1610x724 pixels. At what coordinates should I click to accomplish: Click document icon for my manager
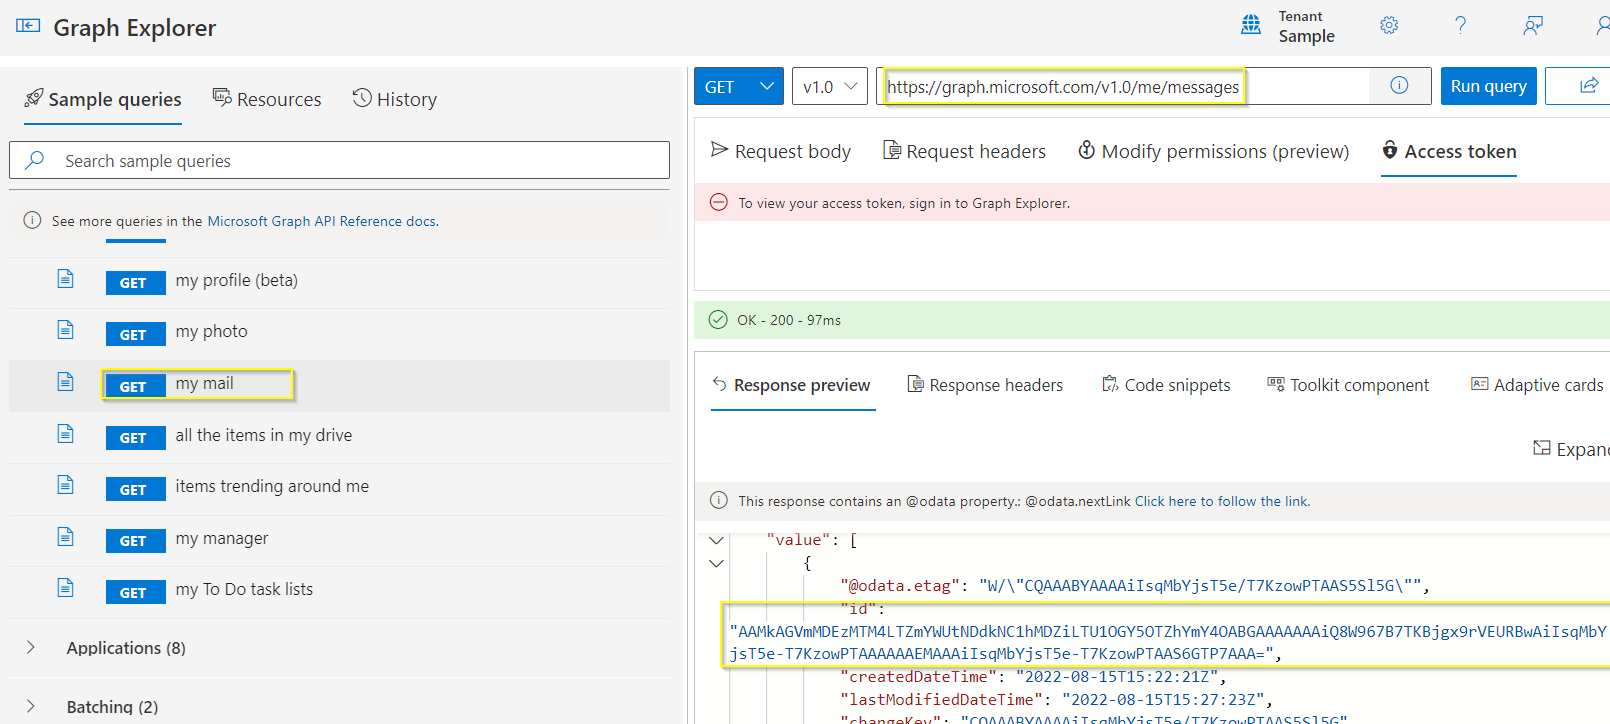[x=65, y=537]
